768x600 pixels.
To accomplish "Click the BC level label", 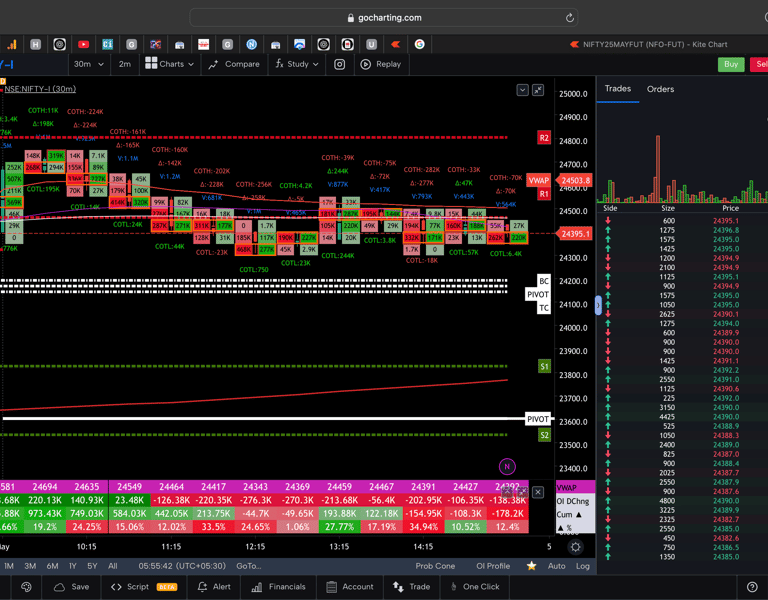I will (544, 281).
